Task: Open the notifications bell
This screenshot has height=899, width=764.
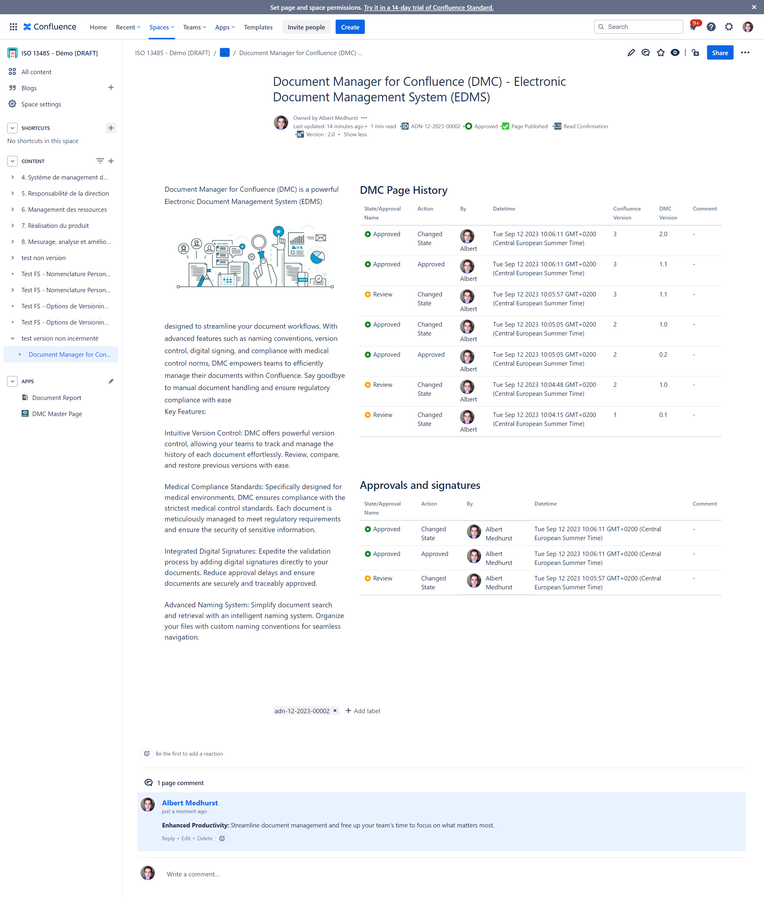Action: [694, 26]
